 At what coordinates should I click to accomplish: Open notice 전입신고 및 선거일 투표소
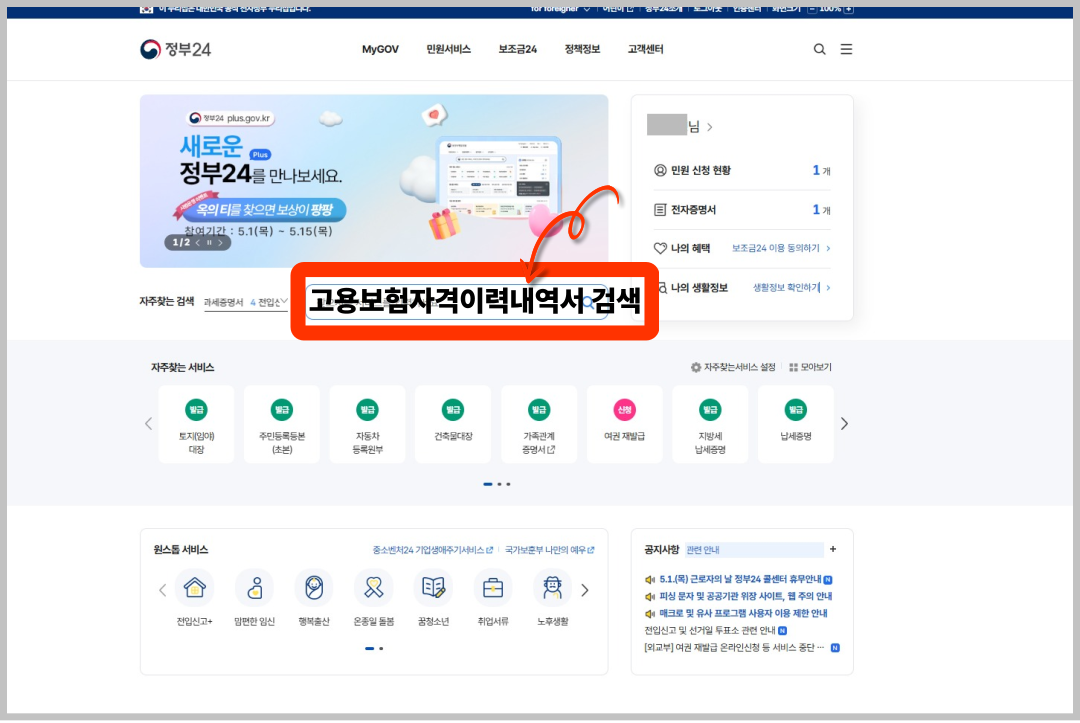[x=709, y=630]
